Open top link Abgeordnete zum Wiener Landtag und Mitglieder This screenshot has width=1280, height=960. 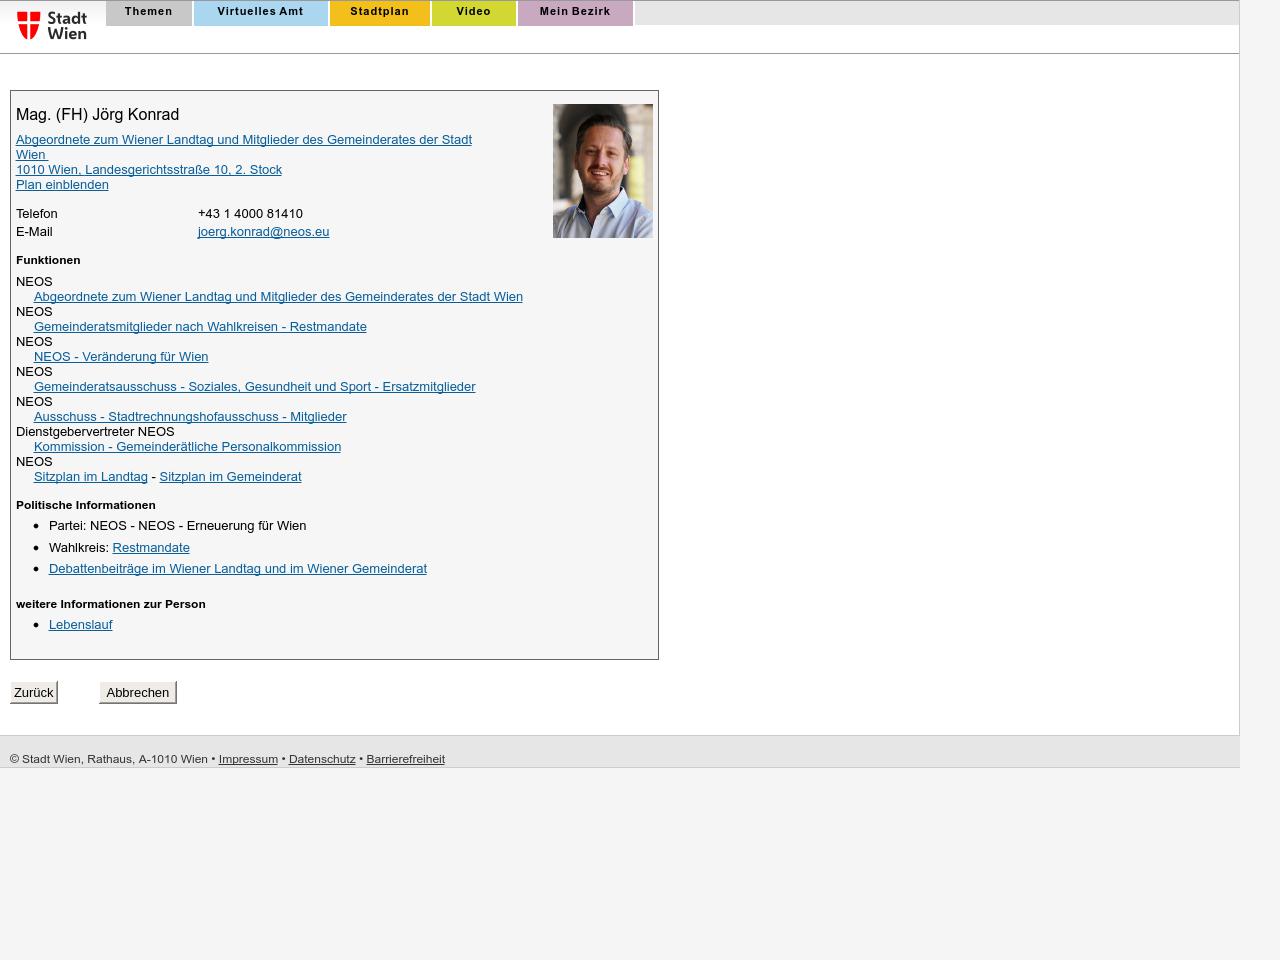(244, 147)
